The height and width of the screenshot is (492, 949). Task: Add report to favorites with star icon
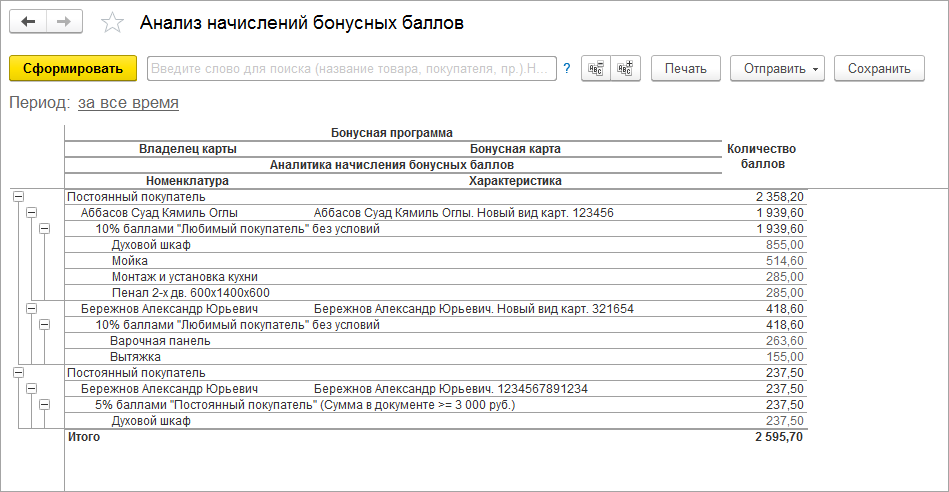[x=113, y=23]
